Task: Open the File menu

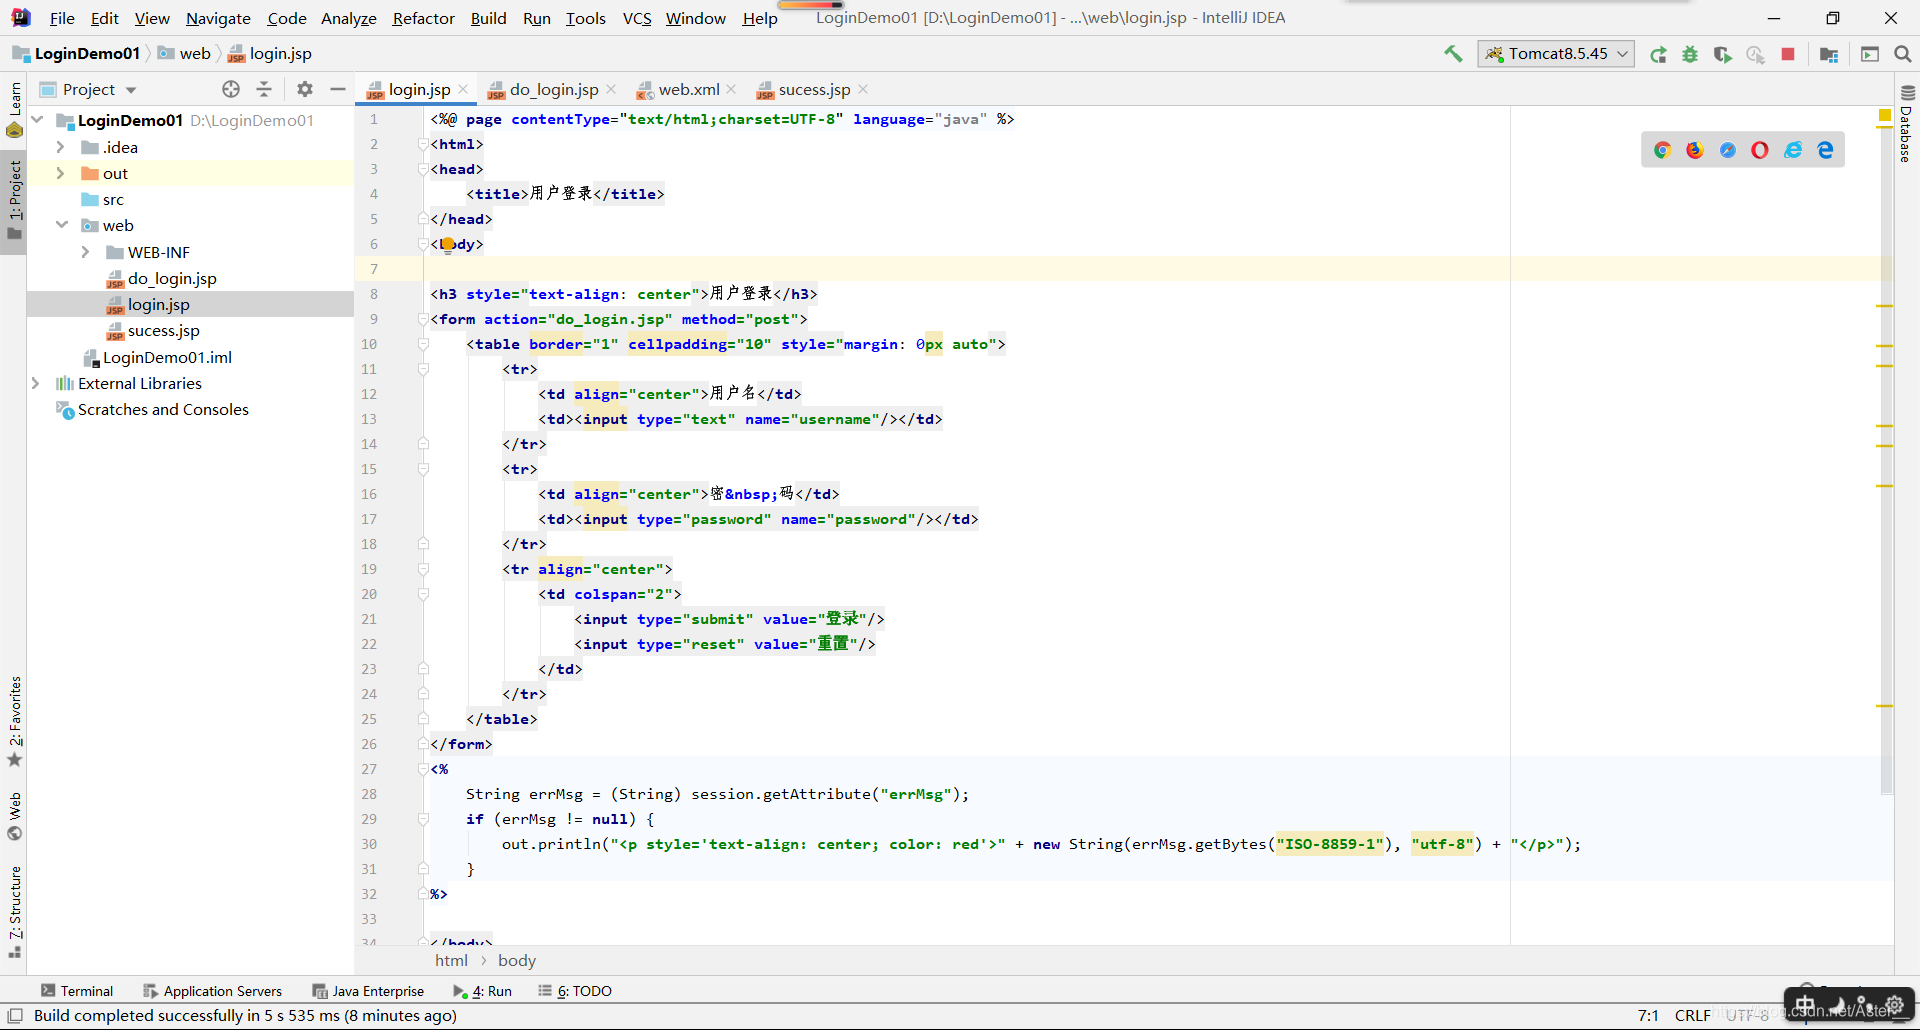Action: pos(62,18)
